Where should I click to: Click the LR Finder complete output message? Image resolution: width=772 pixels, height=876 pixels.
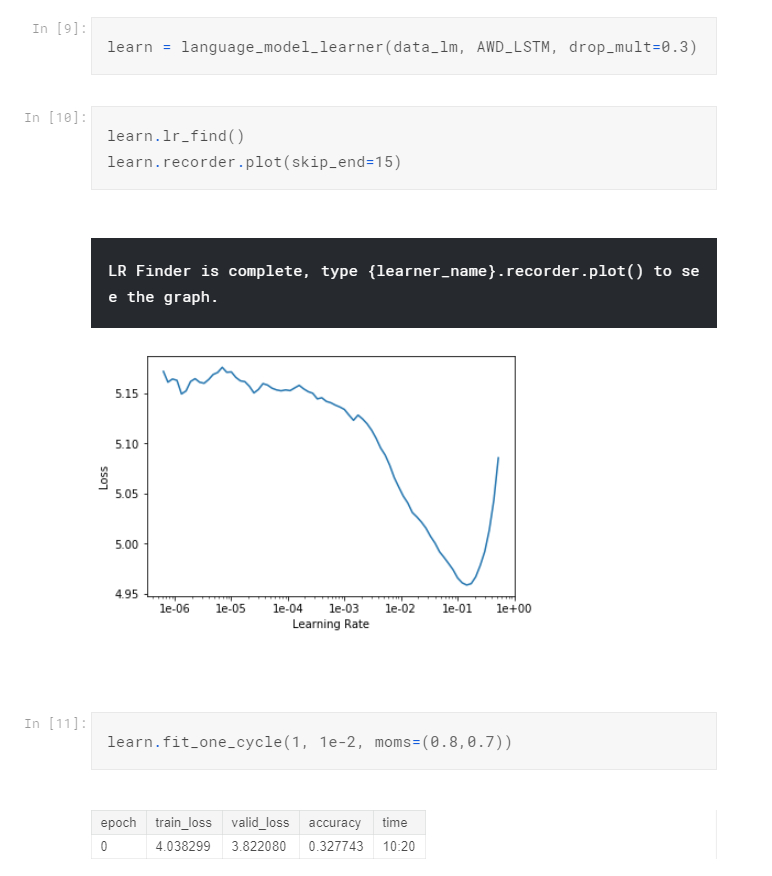(x=403, y=284)
